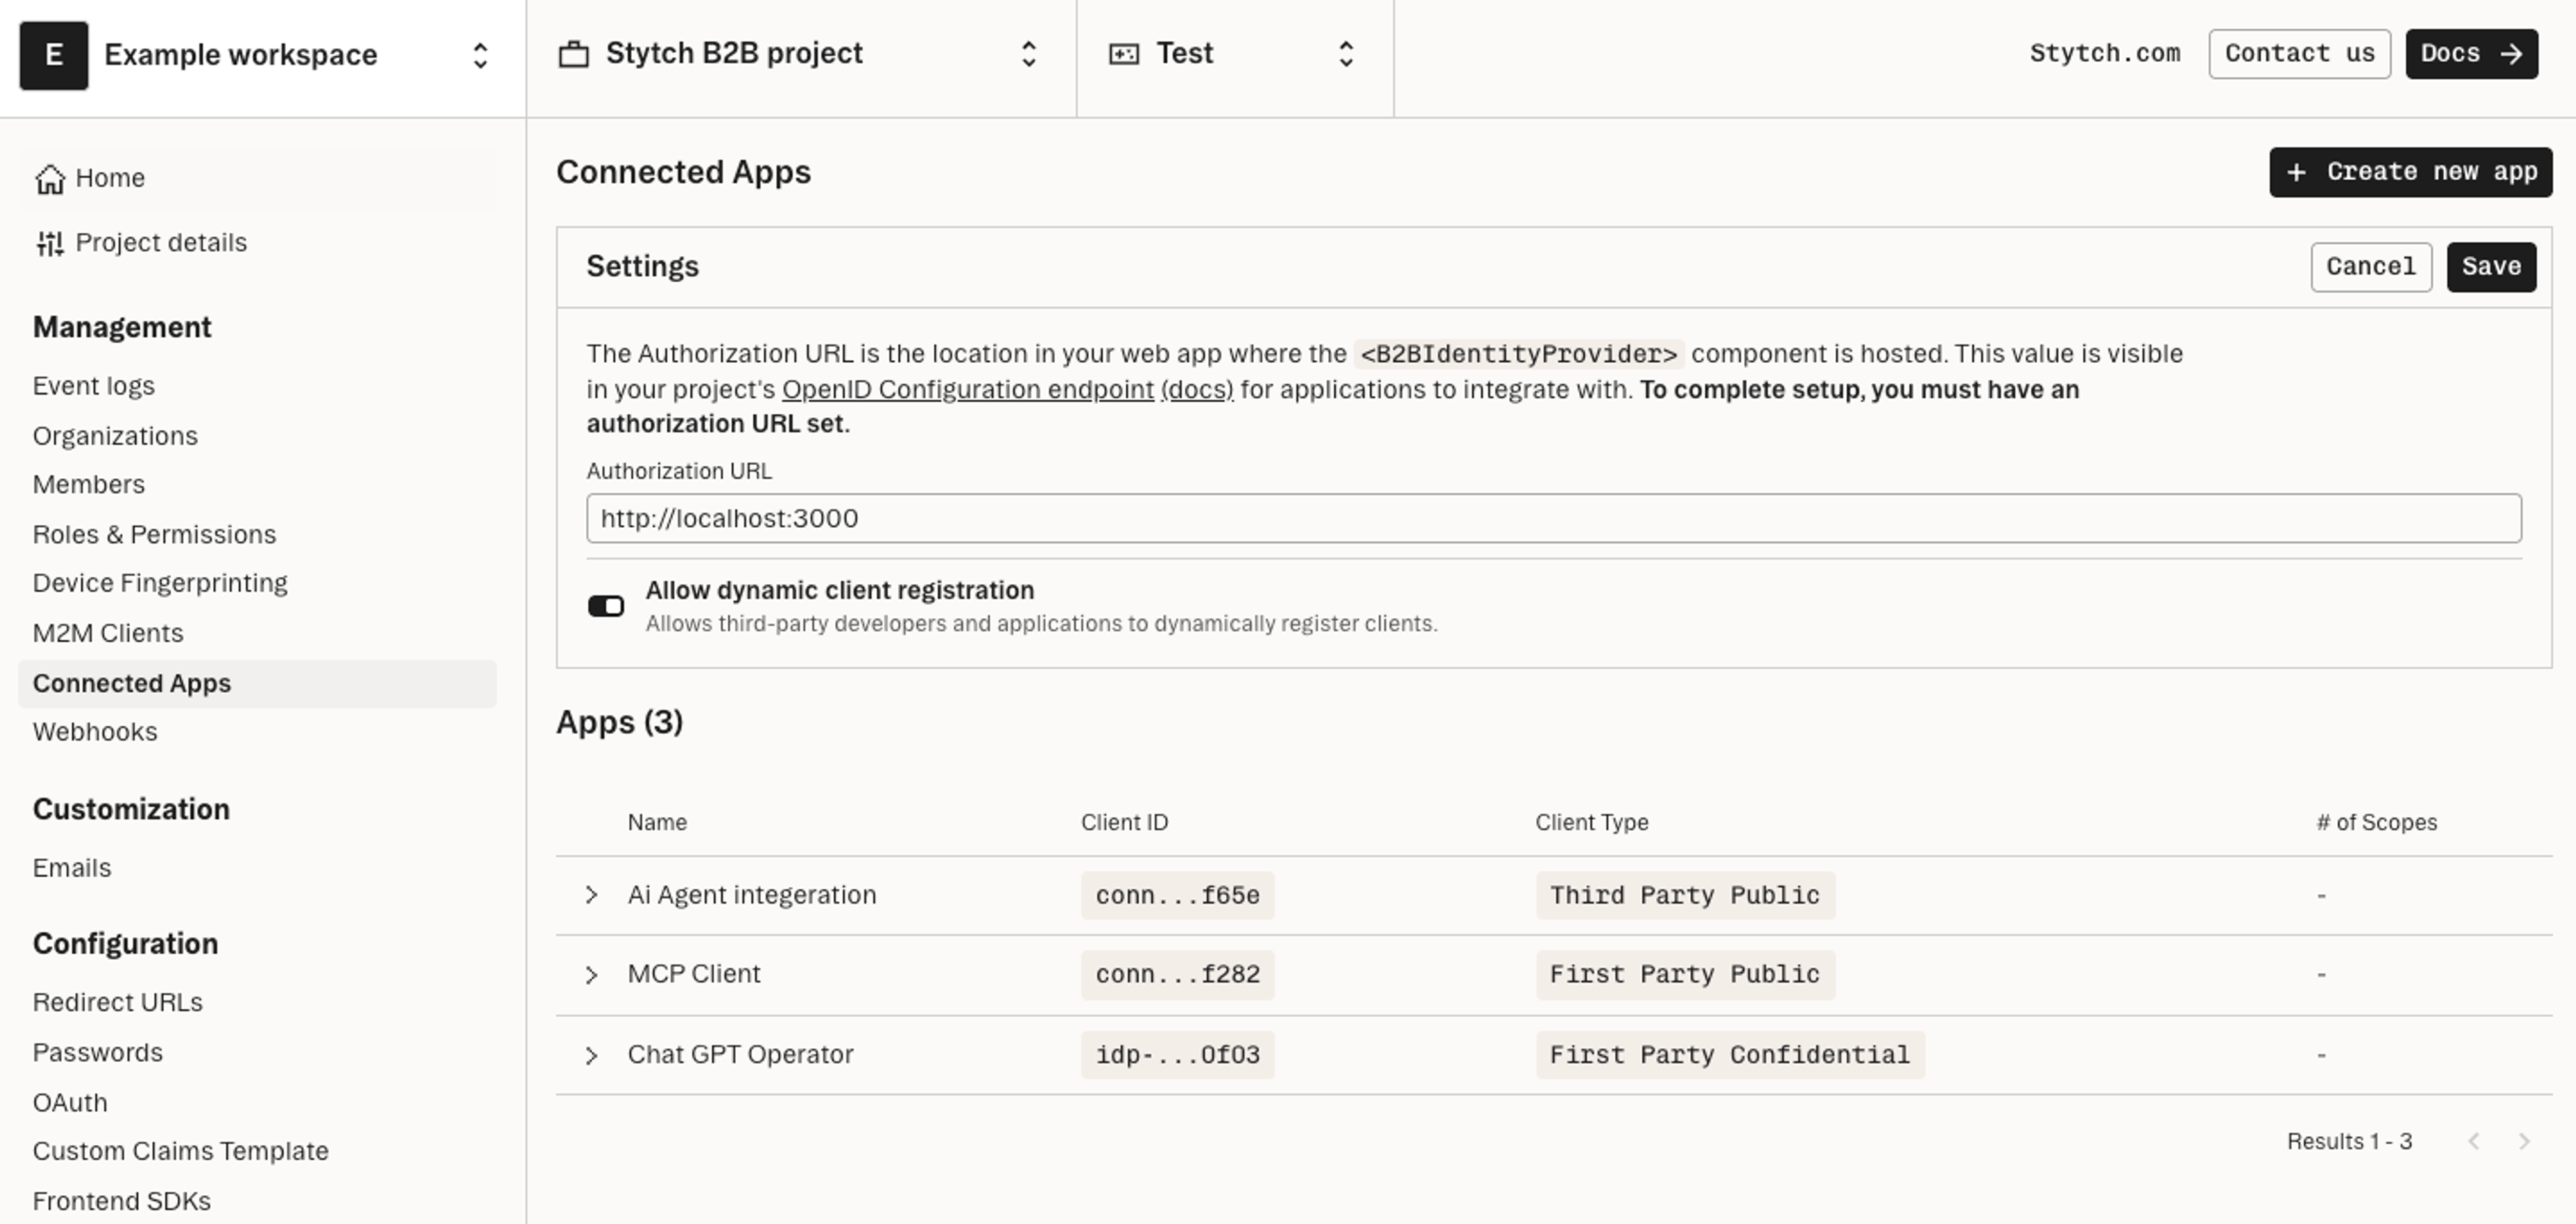Click the plus icon in Create new app

click(x=2297, y=173)
